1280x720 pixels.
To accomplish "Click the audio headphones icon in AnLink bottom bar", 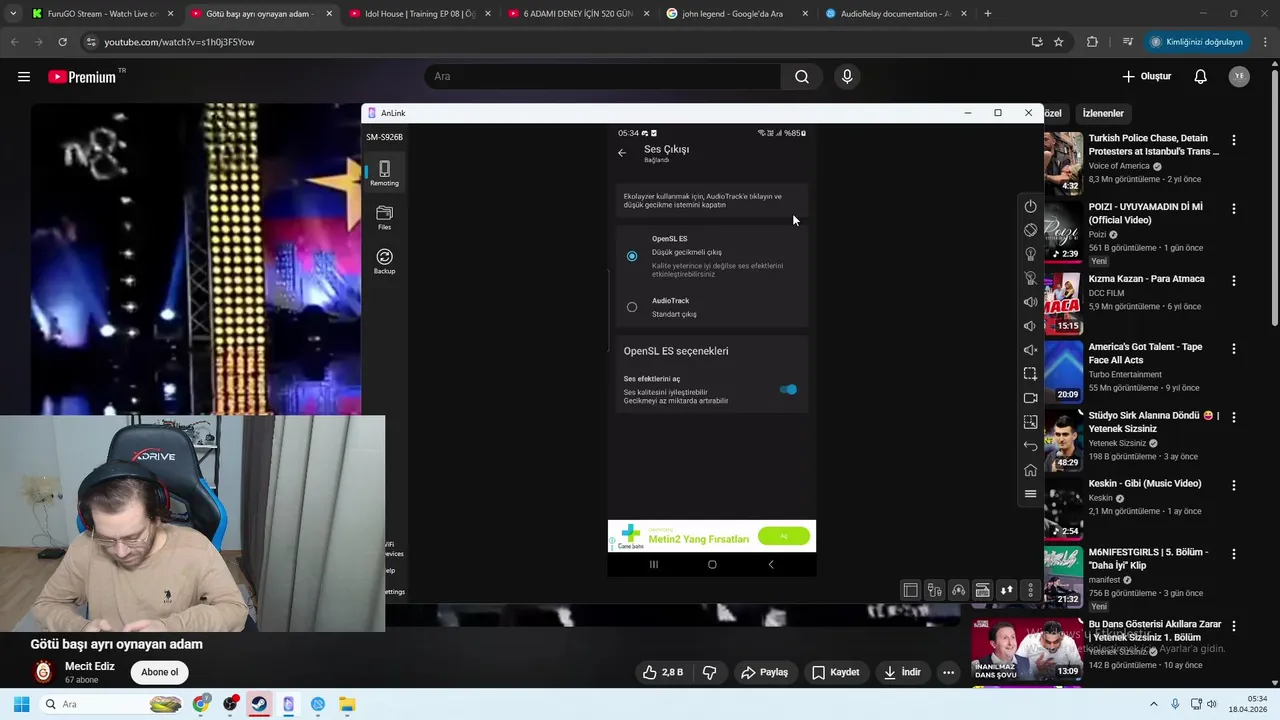I will (x=958, y=590).
